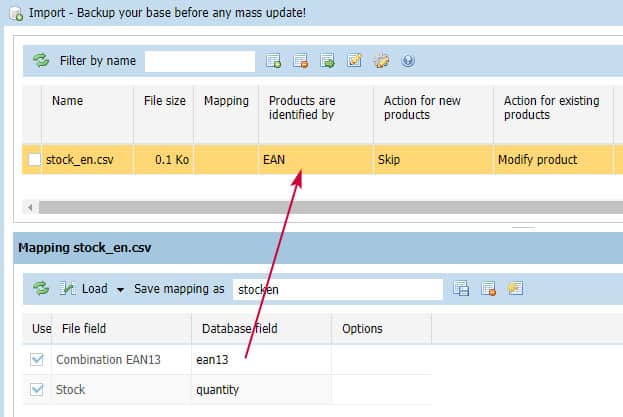Image resolution: width=623 pixels, height=417 pixels.
Task: Click the Load mapping button
Action: (x=84, y=289)
